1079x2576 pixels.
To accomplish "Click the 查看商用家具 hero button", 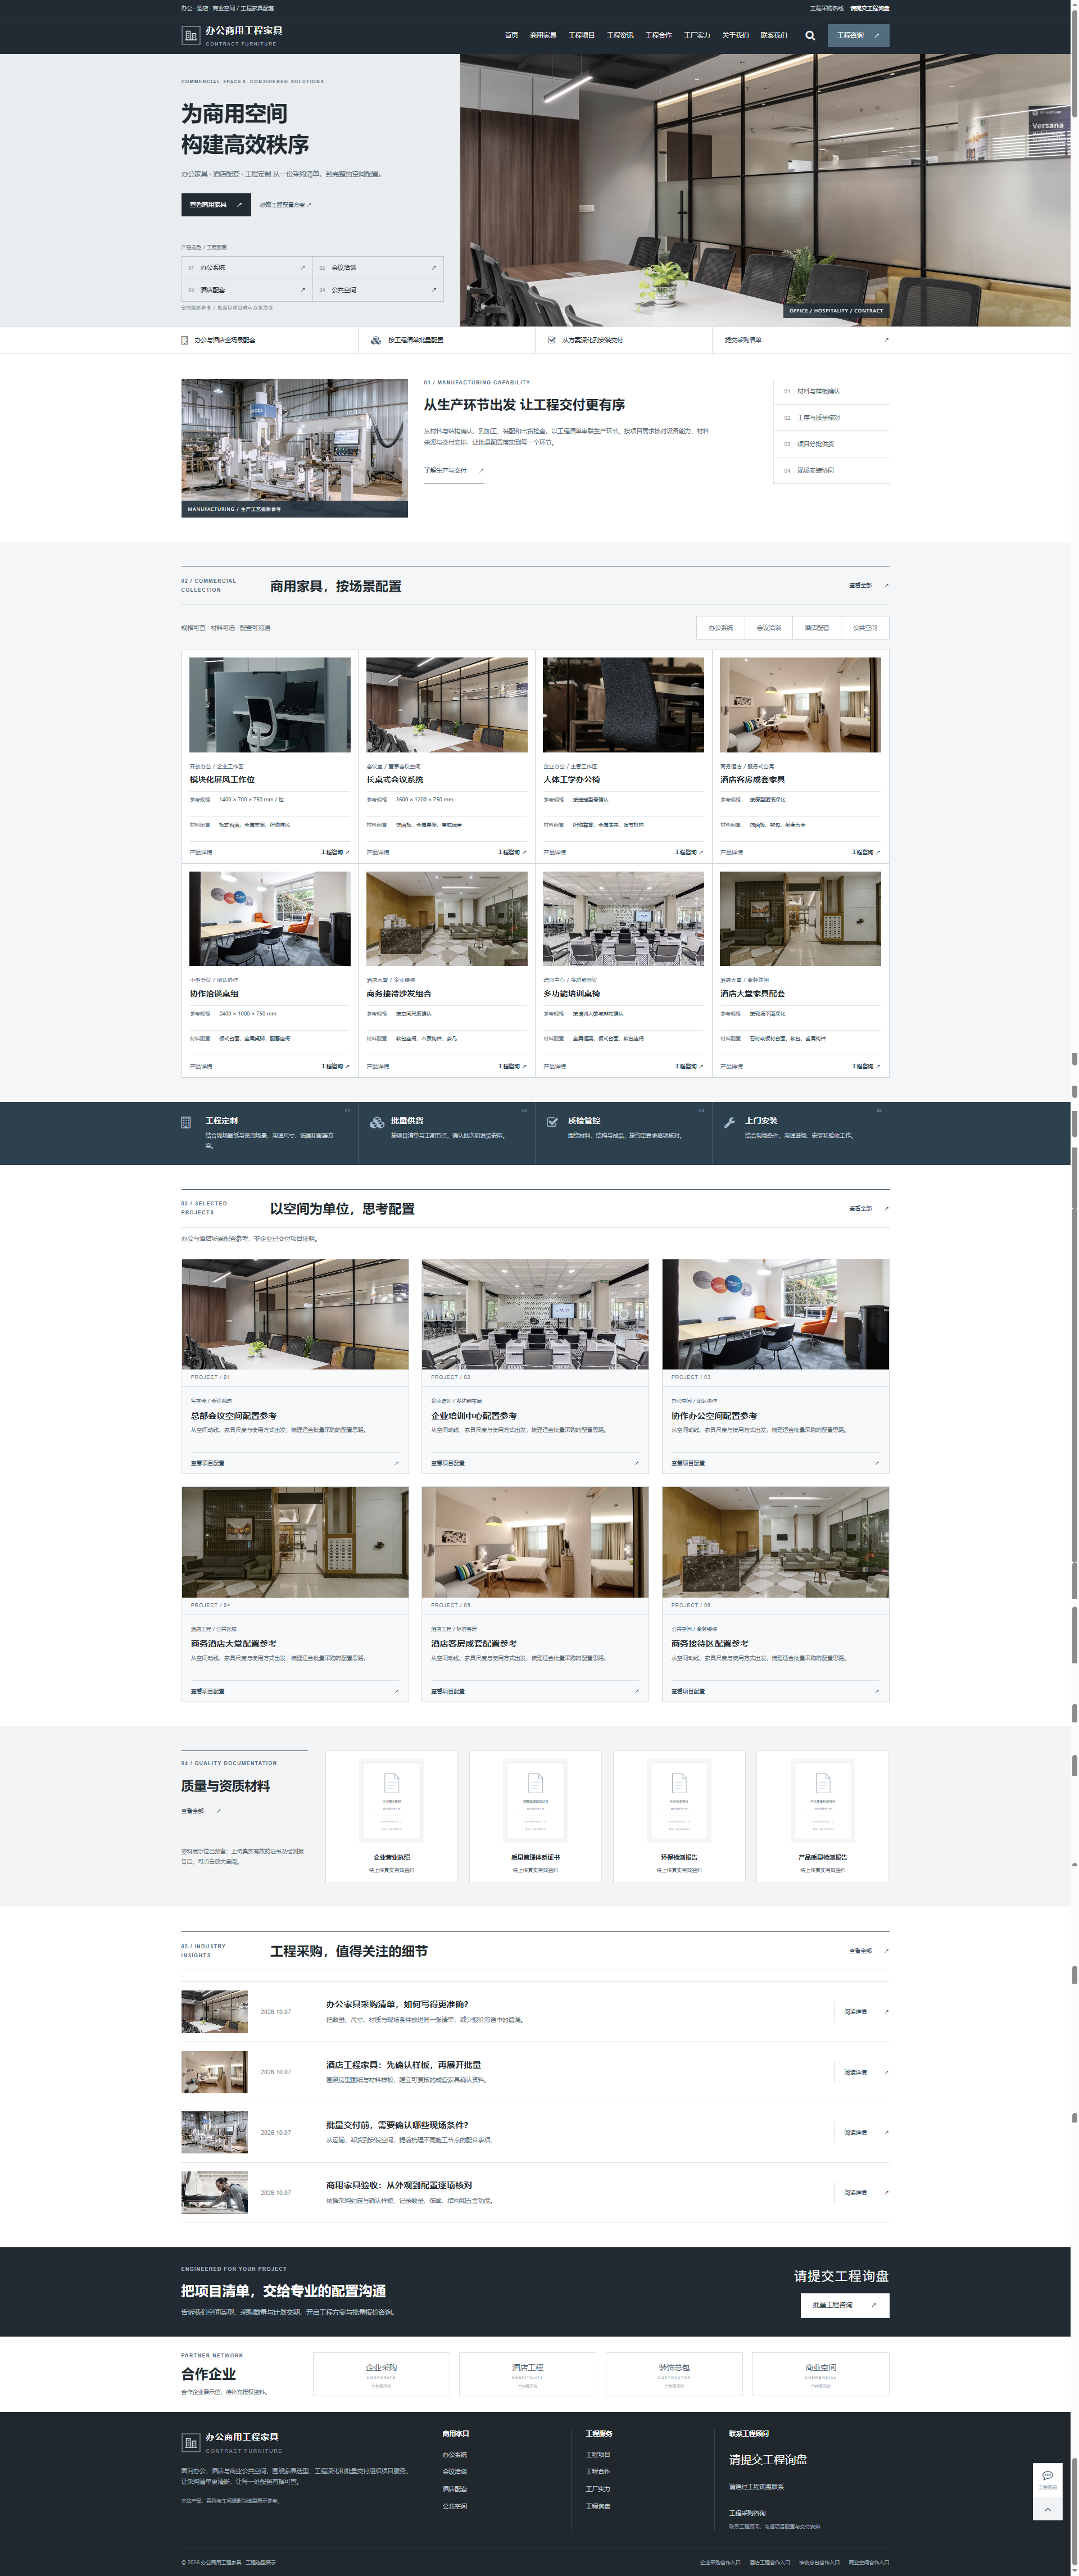I will (x=215, y=205).
